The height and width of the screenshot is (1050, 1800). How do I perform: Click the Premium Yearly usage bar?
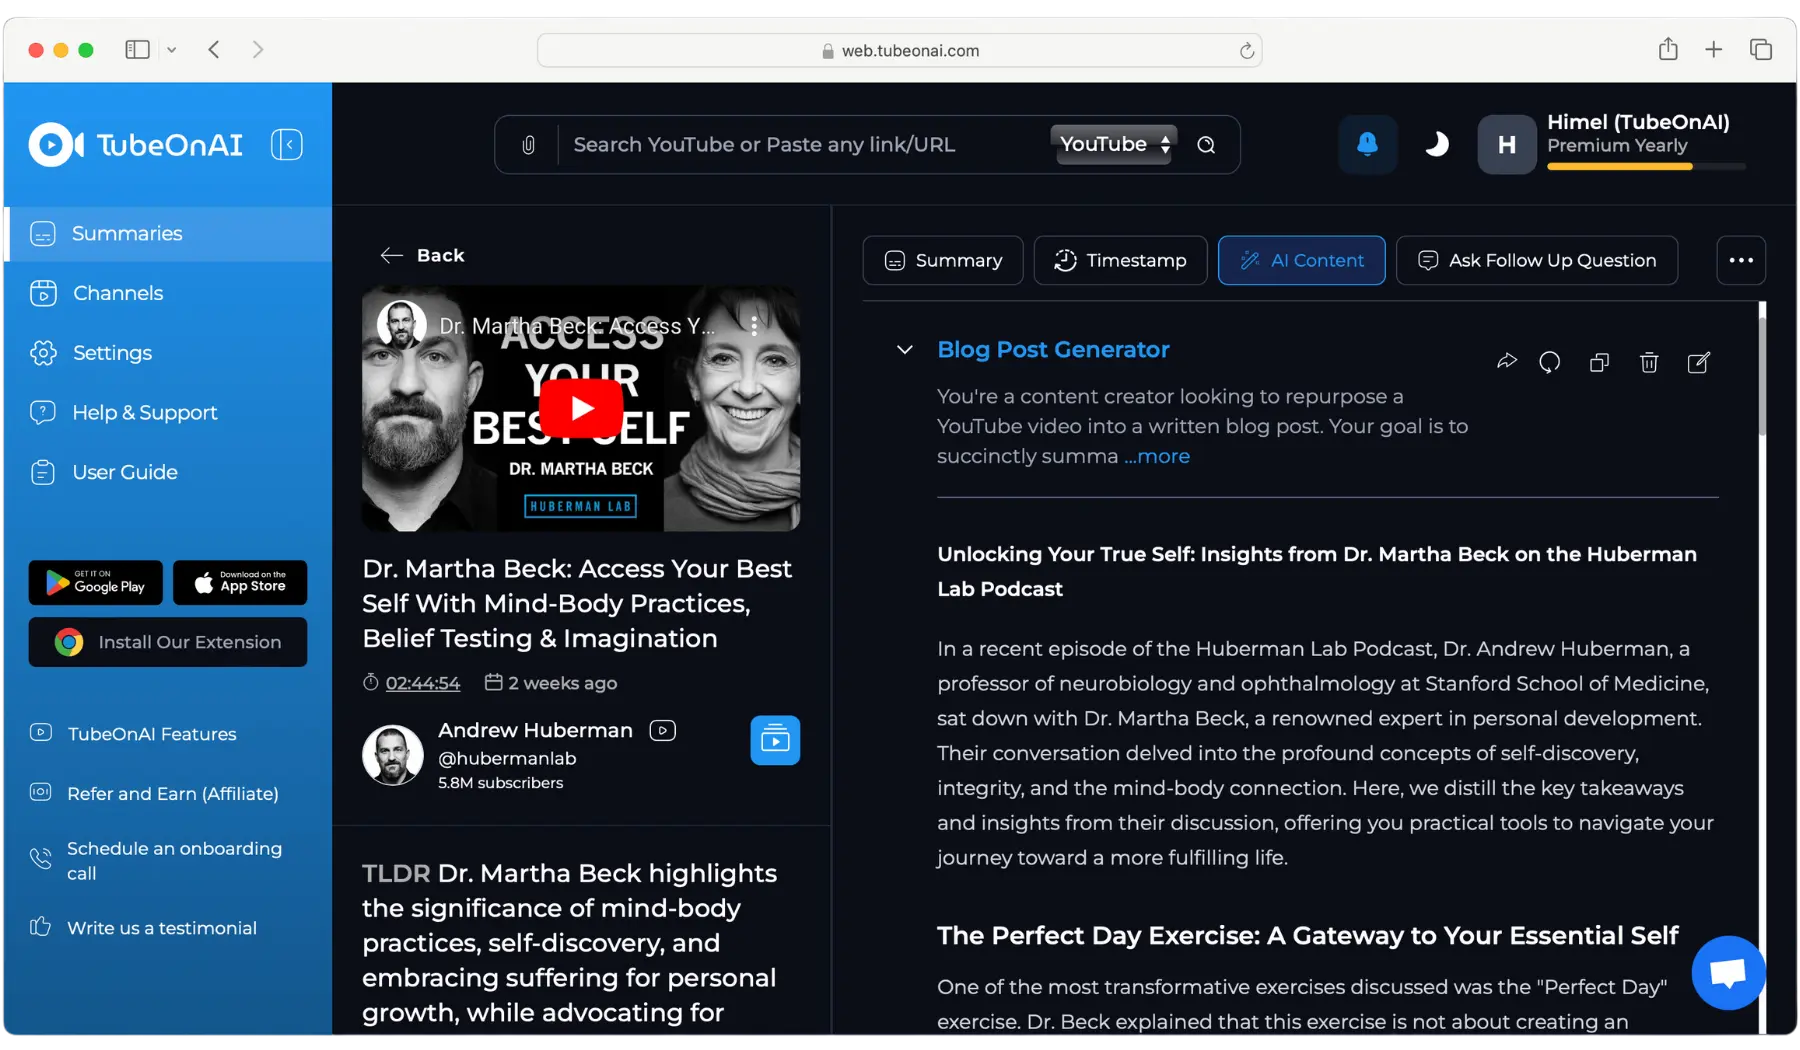tap(1646, 167)
